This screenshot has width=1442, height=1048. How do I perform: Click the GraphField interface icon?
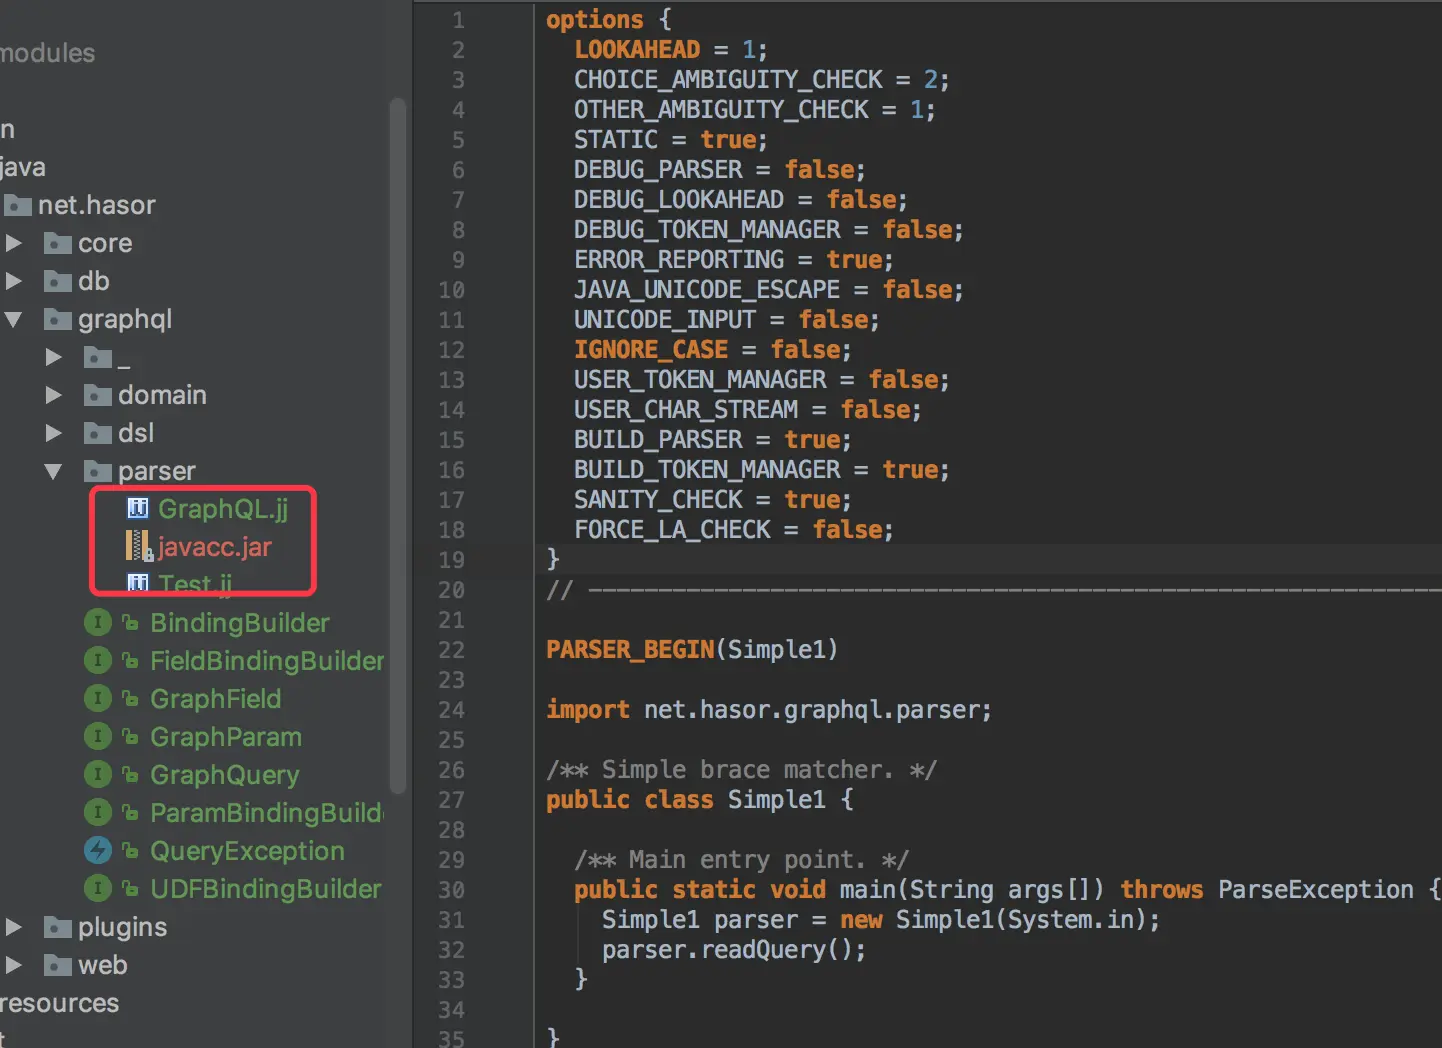tap(98, 699)
